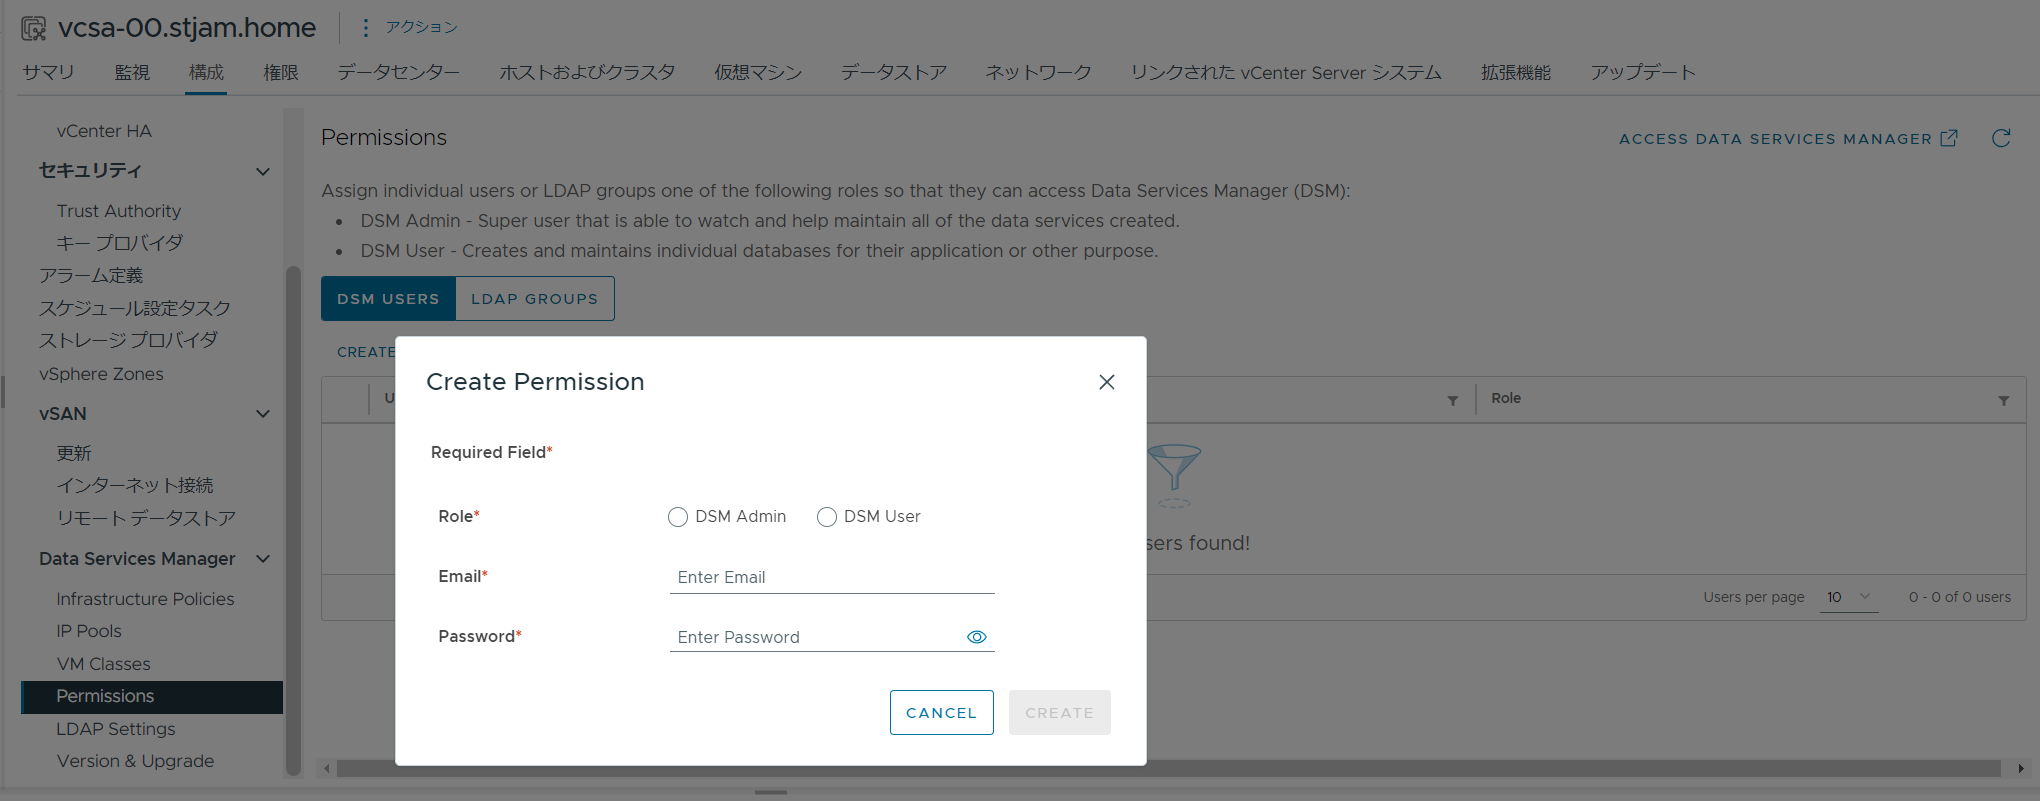Viewport: 2040px width, 801px height.
Task: Select vSphere Zones in sidebar
Action: coord(101,374)
